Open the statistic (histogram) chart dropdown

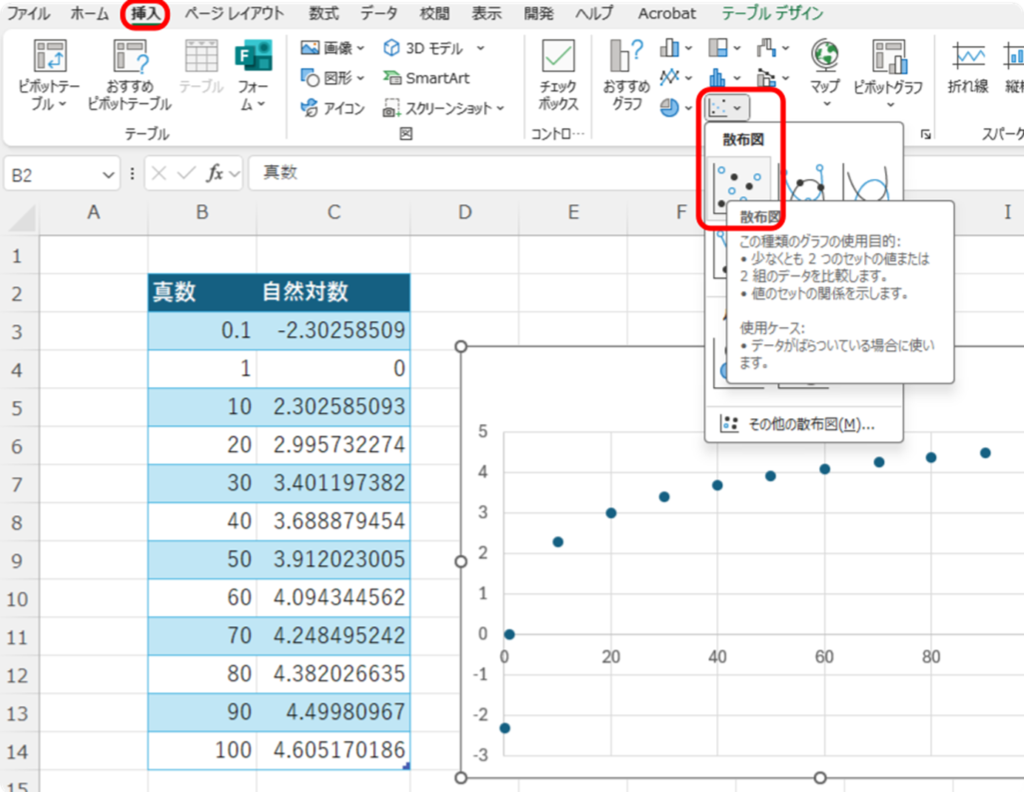[x=724, y=78]
